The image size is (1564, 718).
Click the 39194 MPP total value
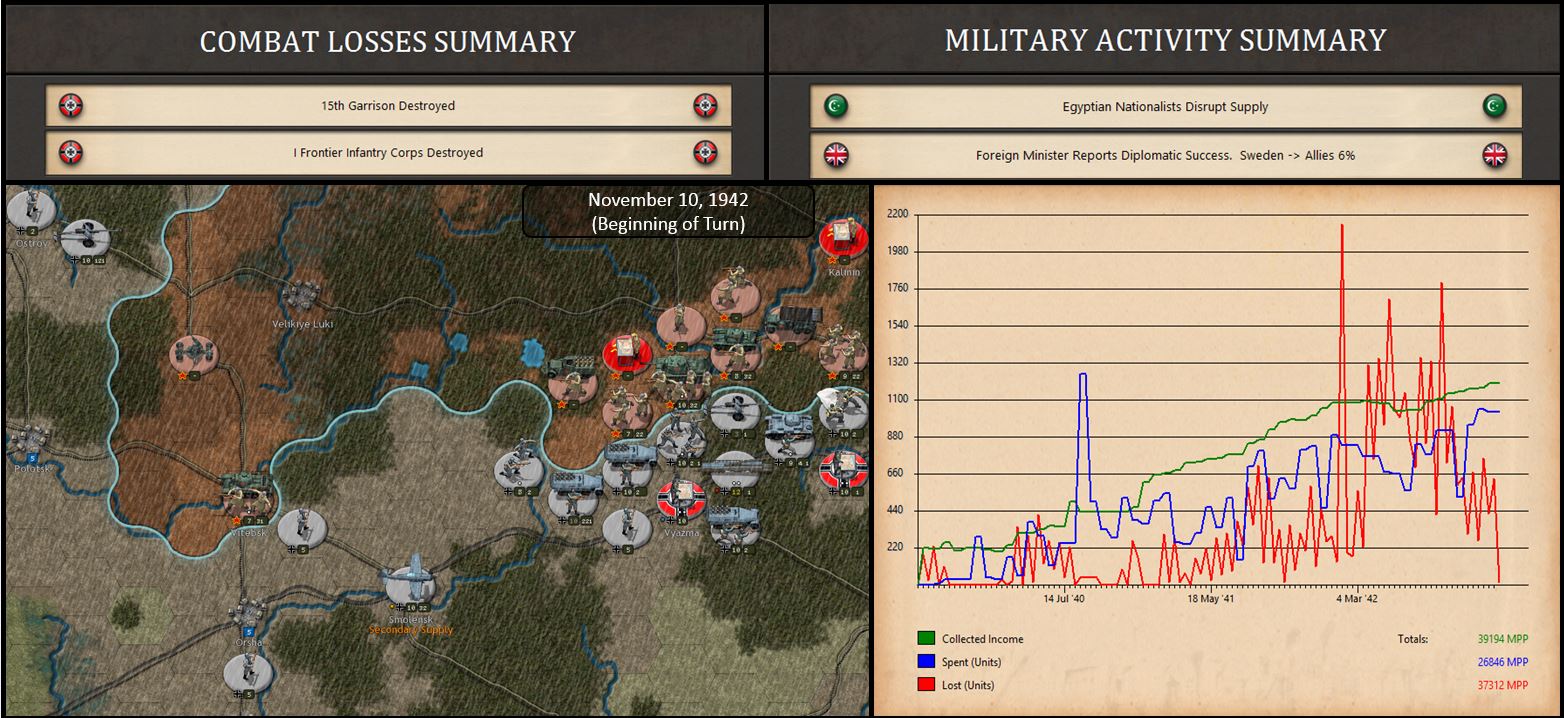coord(1503,639)
